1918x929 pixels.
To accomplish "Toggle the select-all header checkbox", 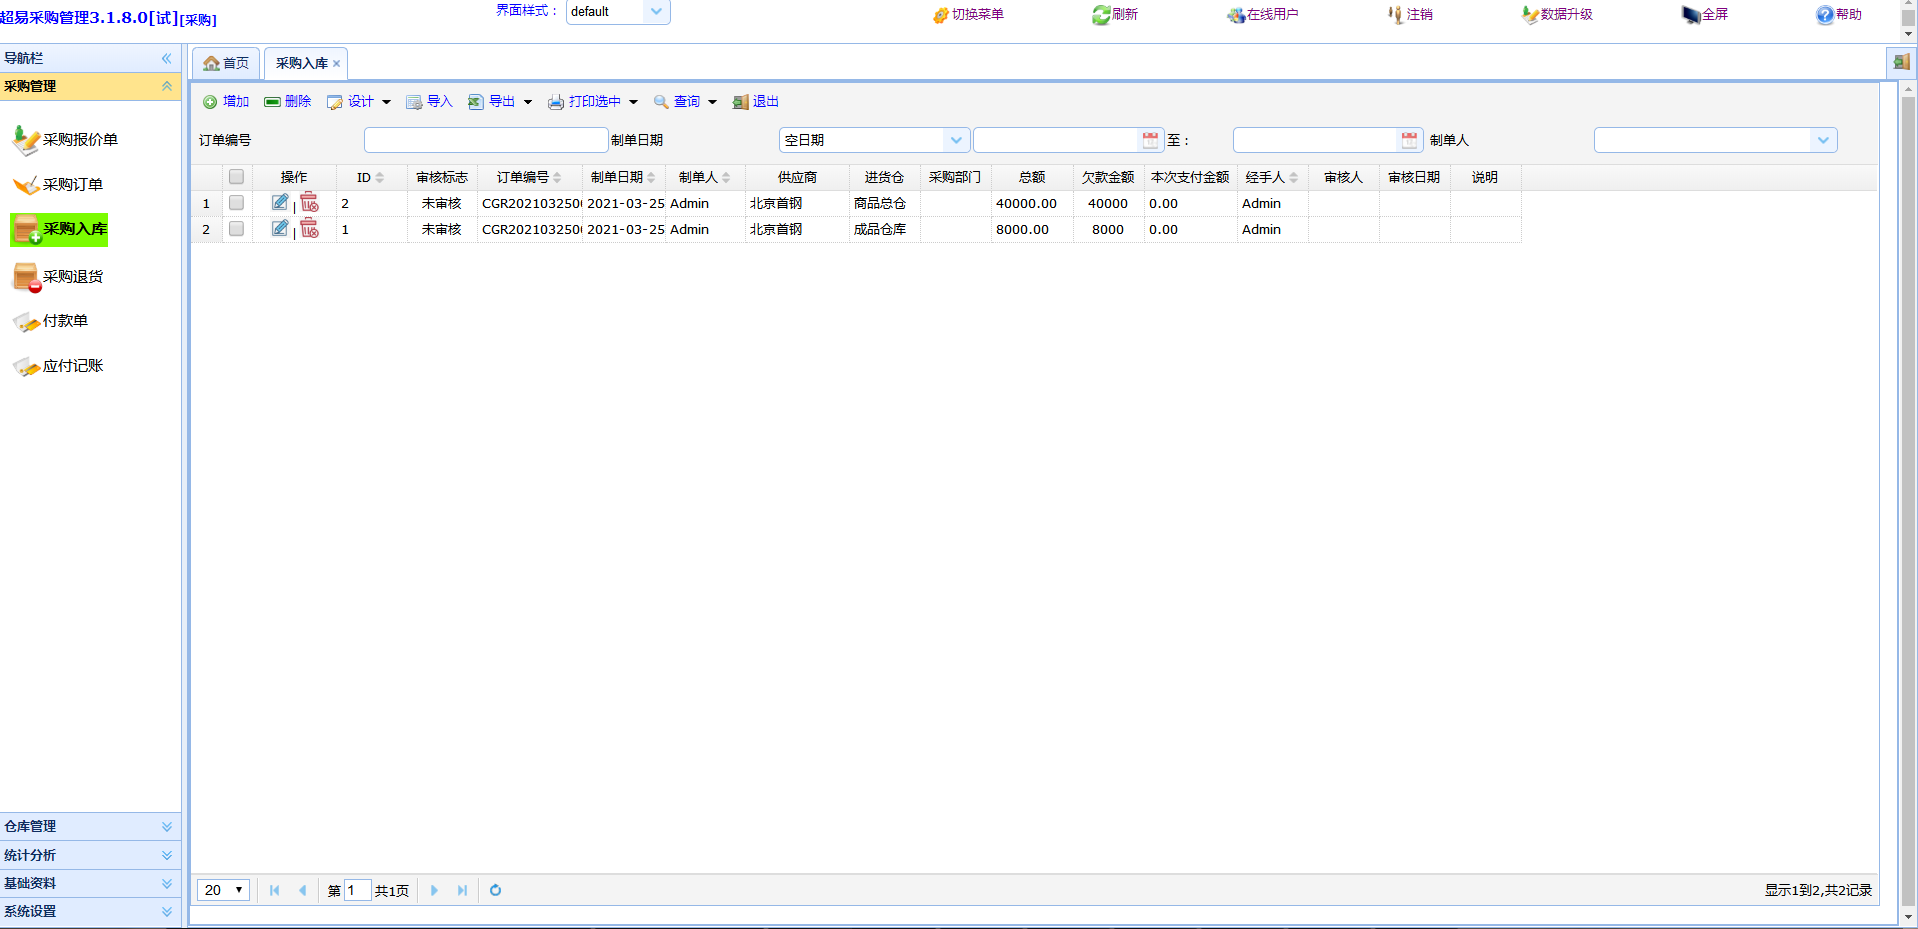I will tap(236, 177).
